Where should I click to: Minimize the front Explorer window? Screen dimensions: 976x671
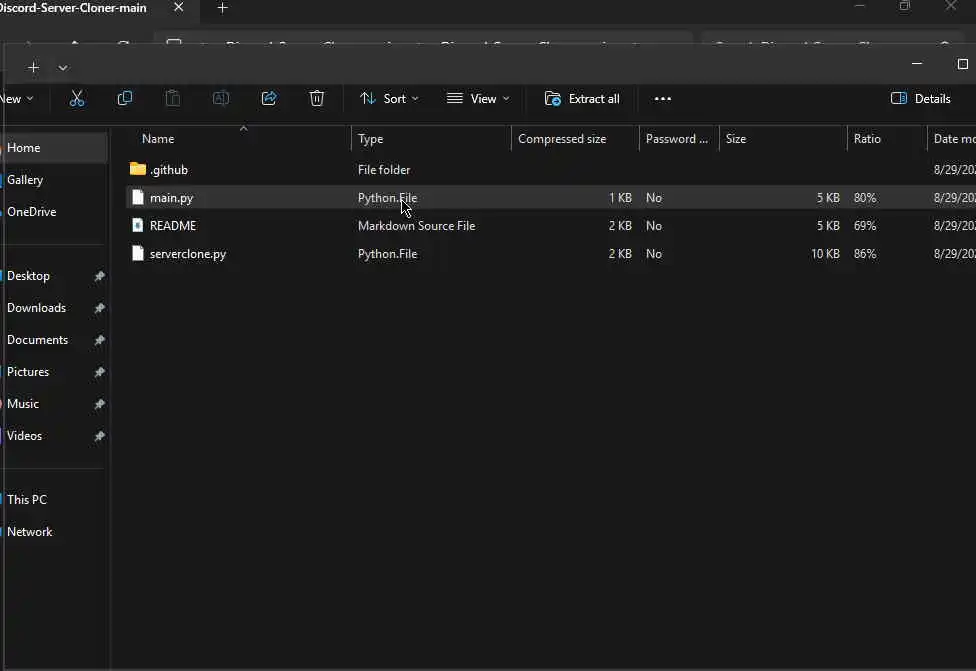tap(917, 63)
